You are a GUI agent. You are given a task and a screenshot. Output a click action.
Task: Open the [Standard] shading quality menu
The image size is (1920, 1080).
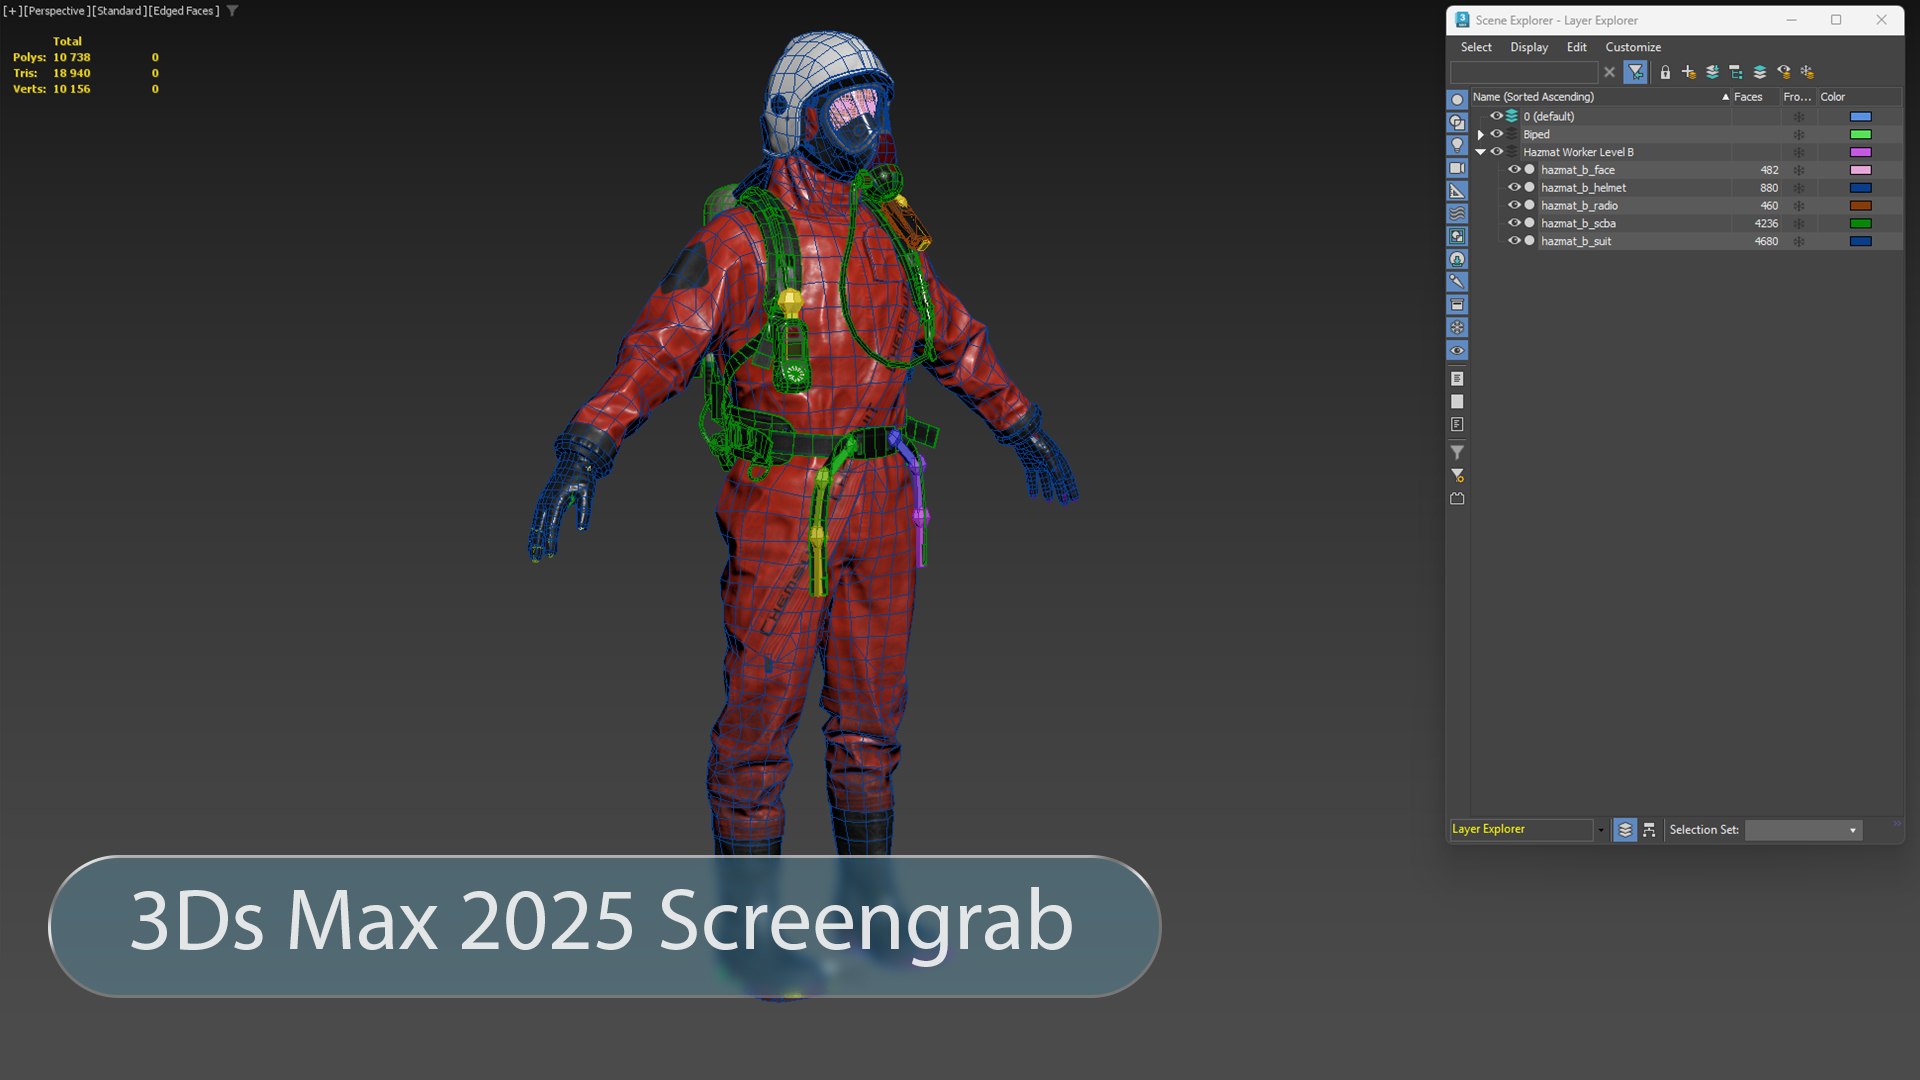(x=119, y=11)
